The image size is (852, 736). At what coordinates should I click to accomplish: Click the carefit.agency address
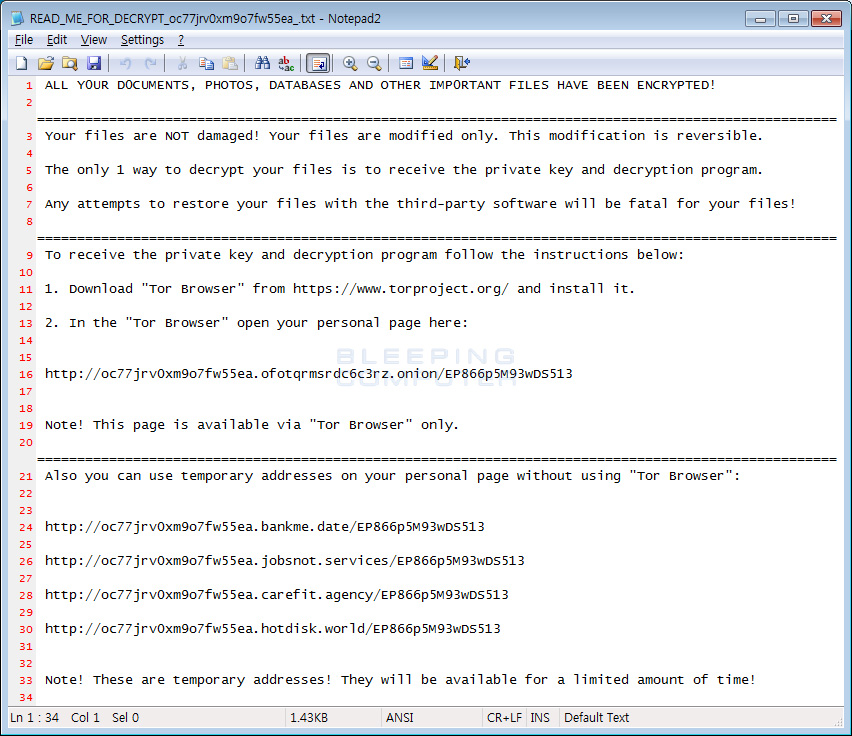[x=277, y=595]
